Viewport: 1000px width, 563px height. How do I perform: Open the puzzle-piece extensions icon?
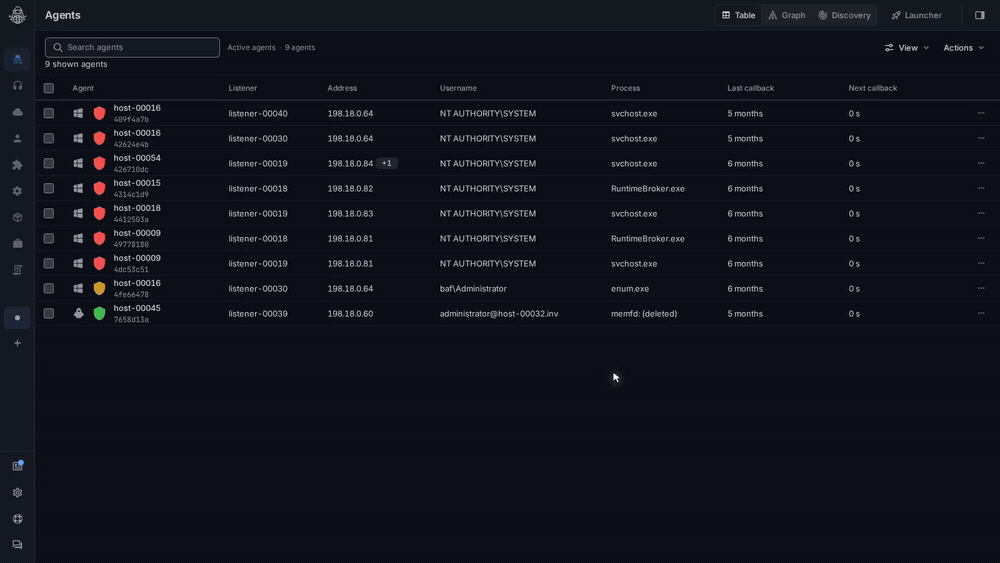17,165
